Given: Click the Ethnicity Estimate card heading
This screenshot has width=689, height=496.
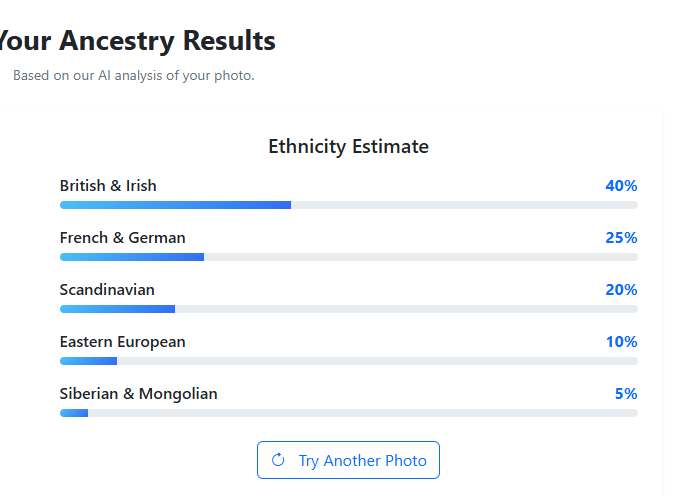Looking at the screenshot, I should [348, 147].
